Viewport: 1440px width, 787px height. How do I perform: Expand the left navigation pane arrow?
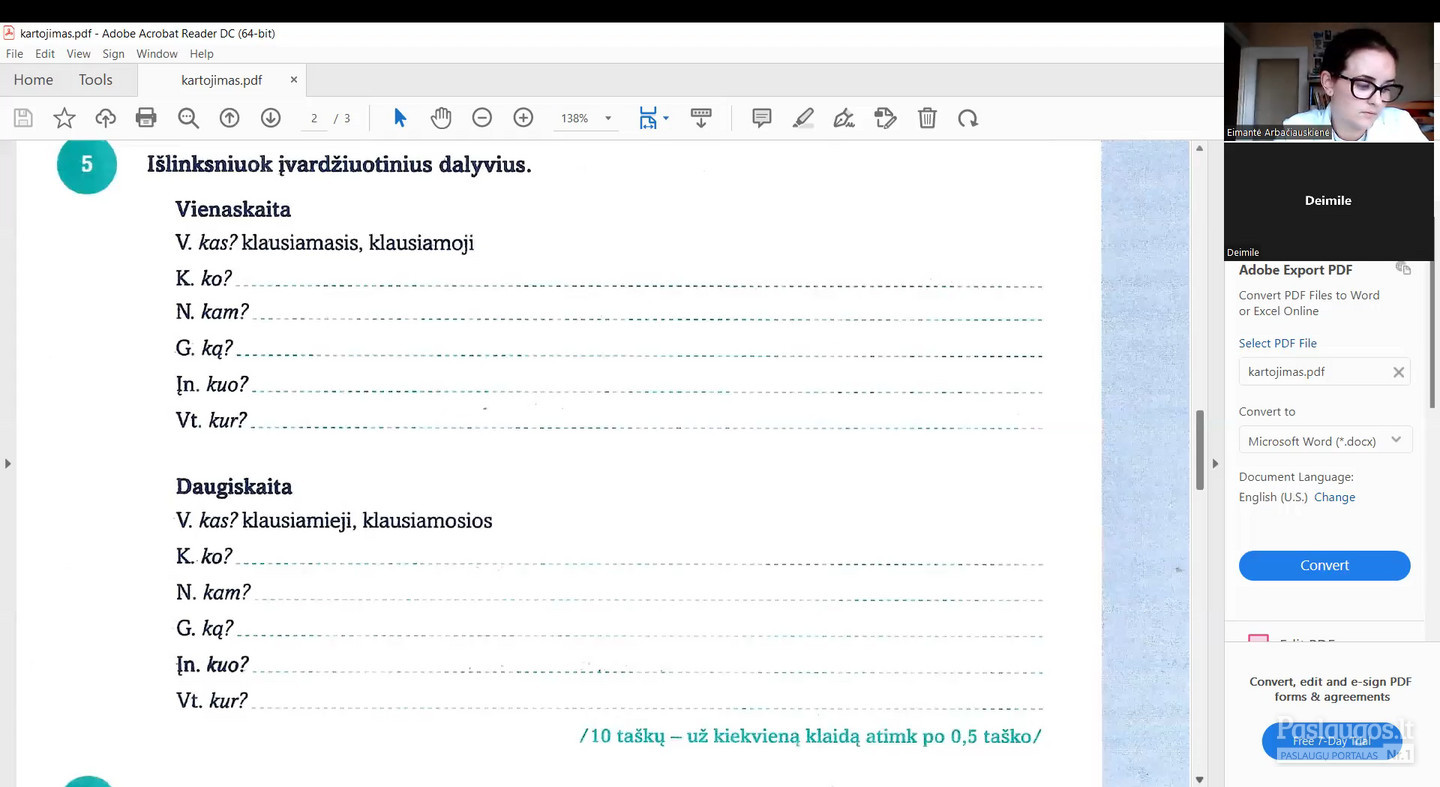[x=8, y=464]
